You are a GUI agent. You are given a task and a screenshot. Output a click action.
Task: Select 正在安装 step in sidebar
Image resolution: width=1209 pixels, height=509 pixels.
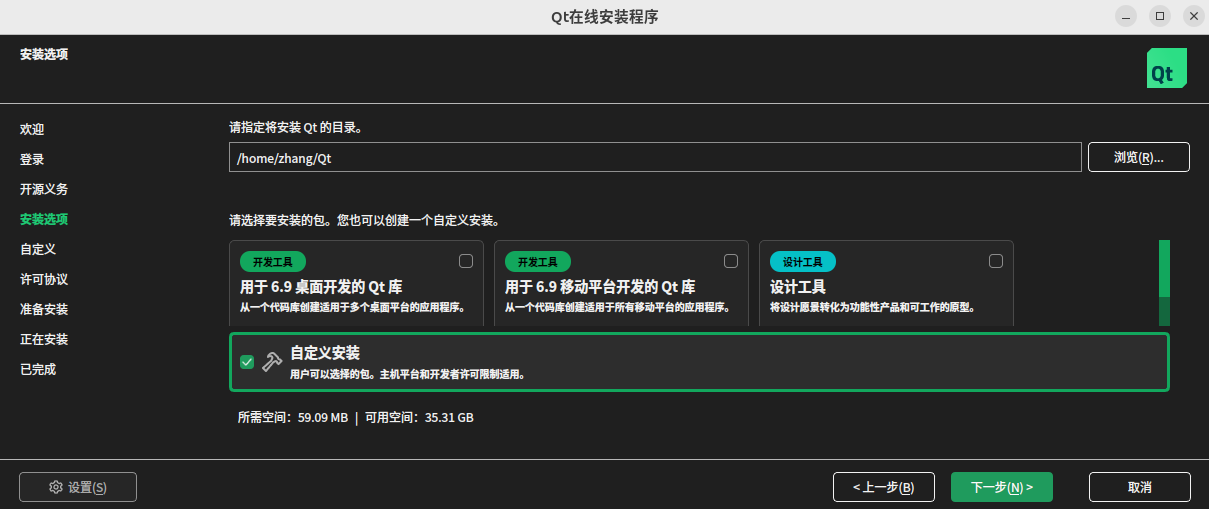(x=44, y=339)
